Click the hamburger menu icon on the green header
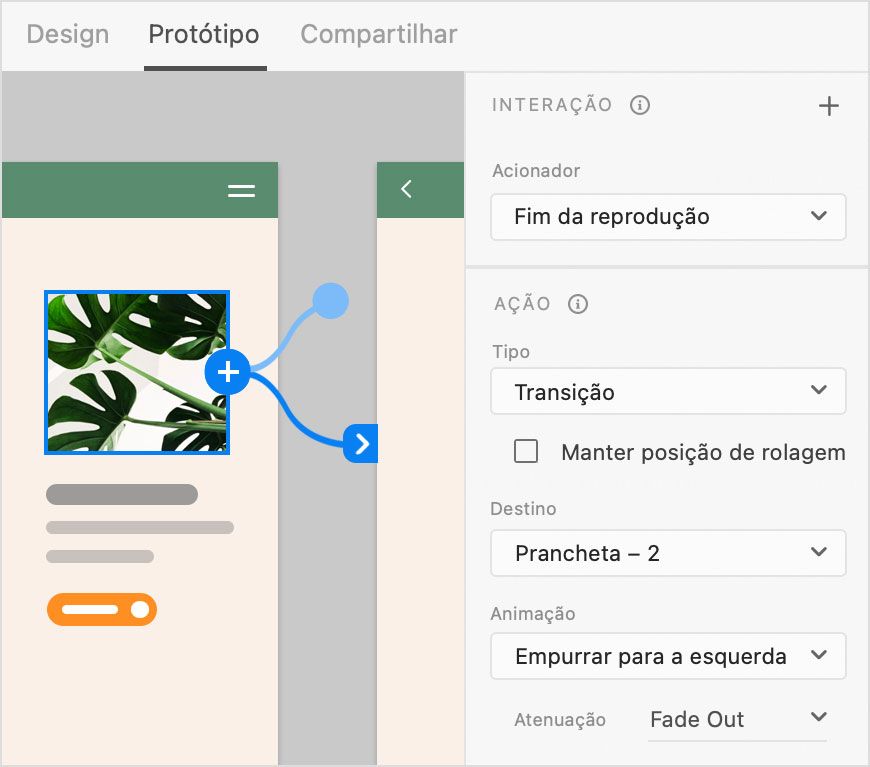Screen dimensions: 870x767 (x=241, y=190)
